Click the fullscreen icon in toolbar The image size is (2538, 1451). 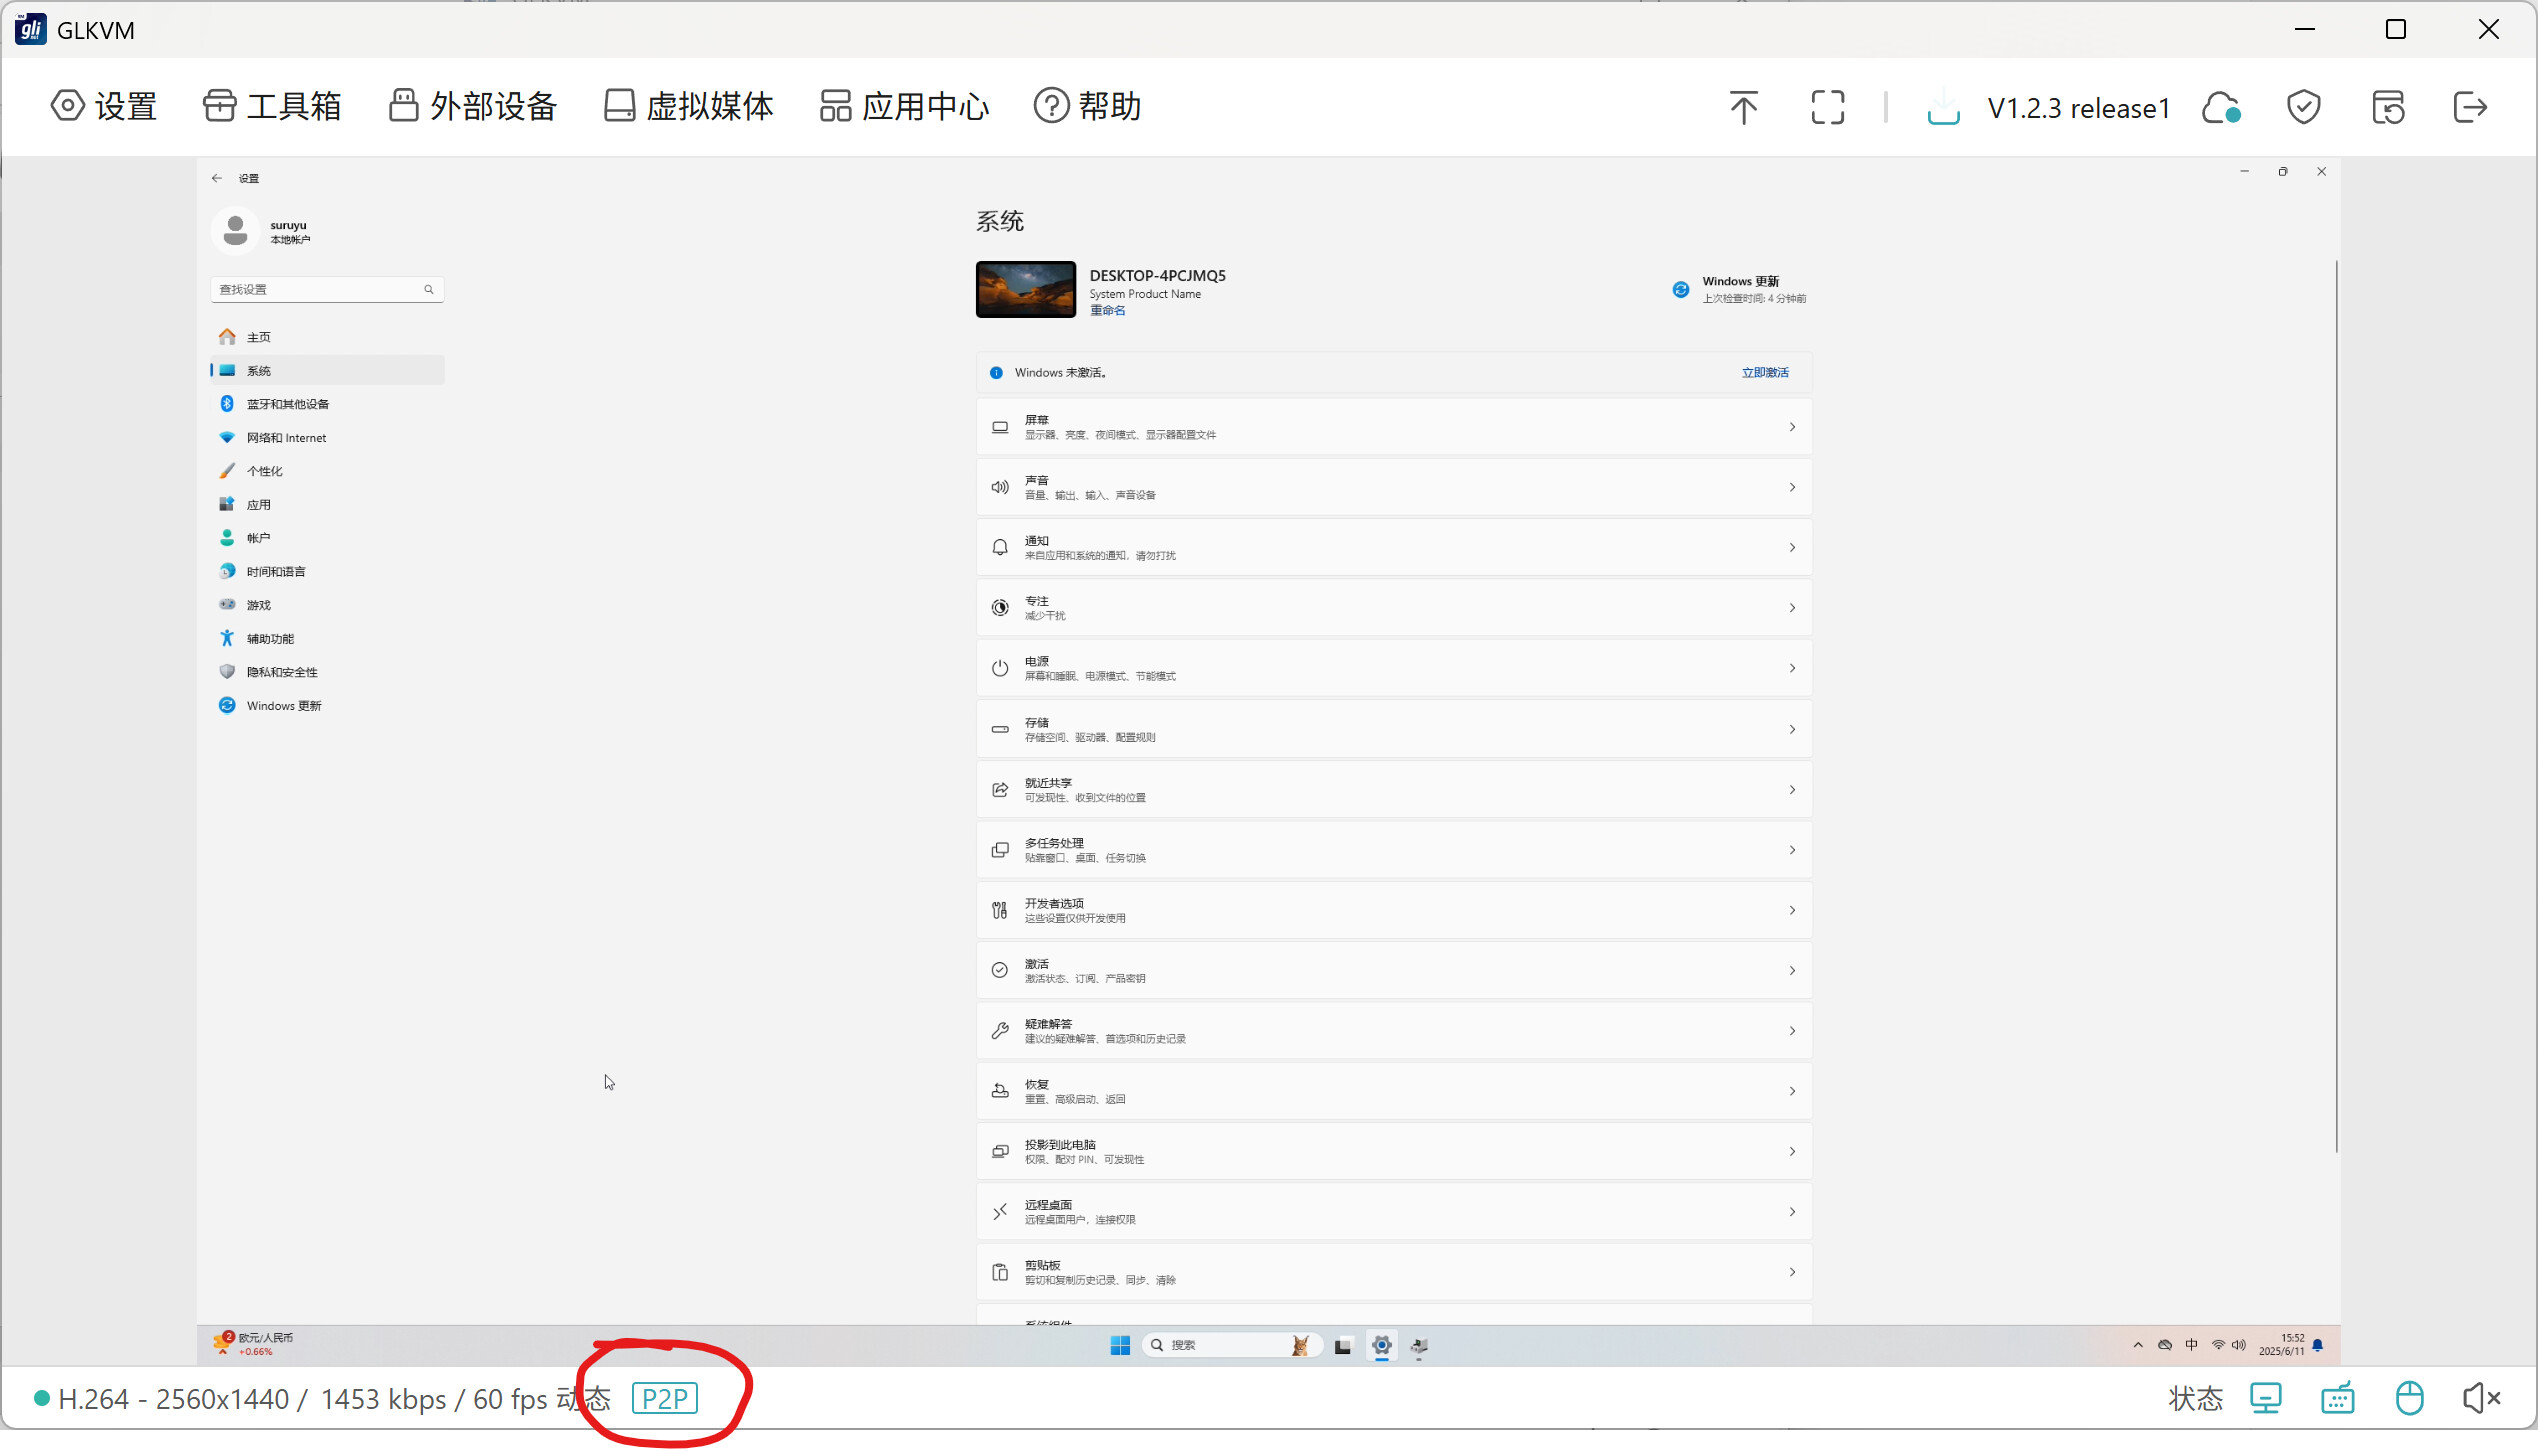click(1827, 107)
